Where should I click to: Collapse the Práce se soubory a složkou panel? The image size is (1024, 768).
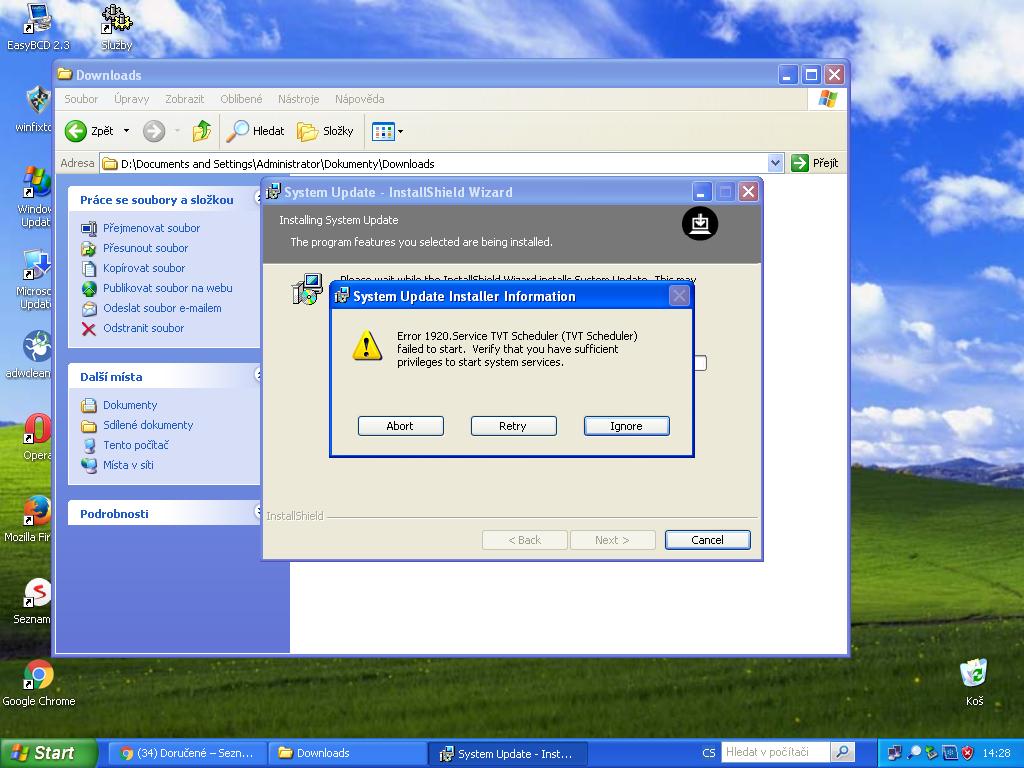coord(257,199)
